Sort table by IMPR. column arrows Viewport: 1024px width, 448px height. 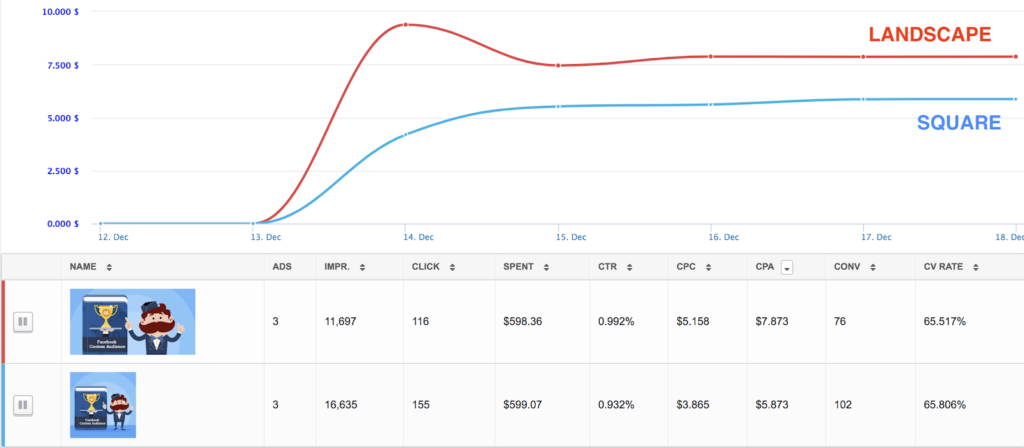(362, 267)
